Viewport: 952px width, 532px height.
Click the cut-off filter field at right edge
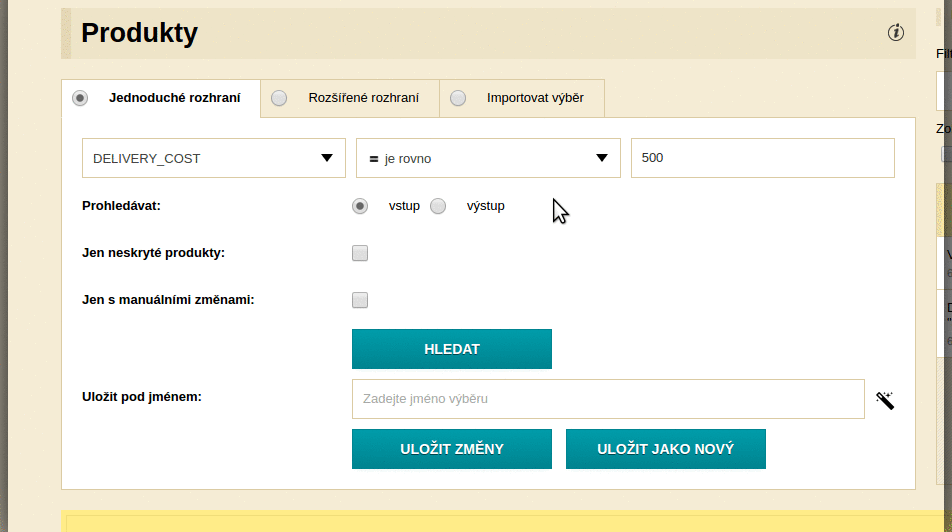point(945,91)
